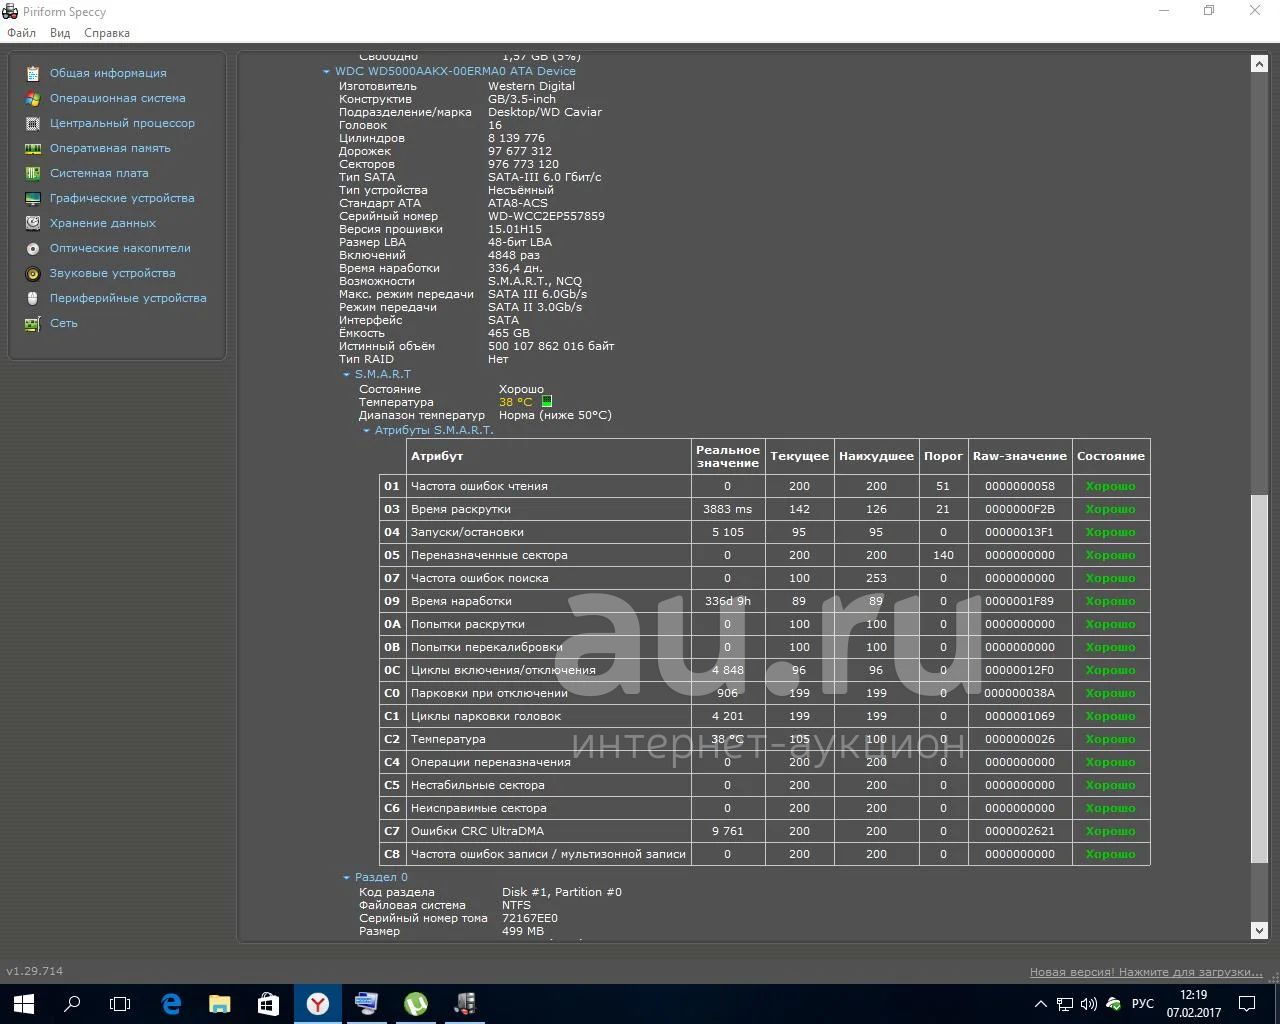
Task: Select the Центральный процессор CPU icon
Action: pos(33,123)
